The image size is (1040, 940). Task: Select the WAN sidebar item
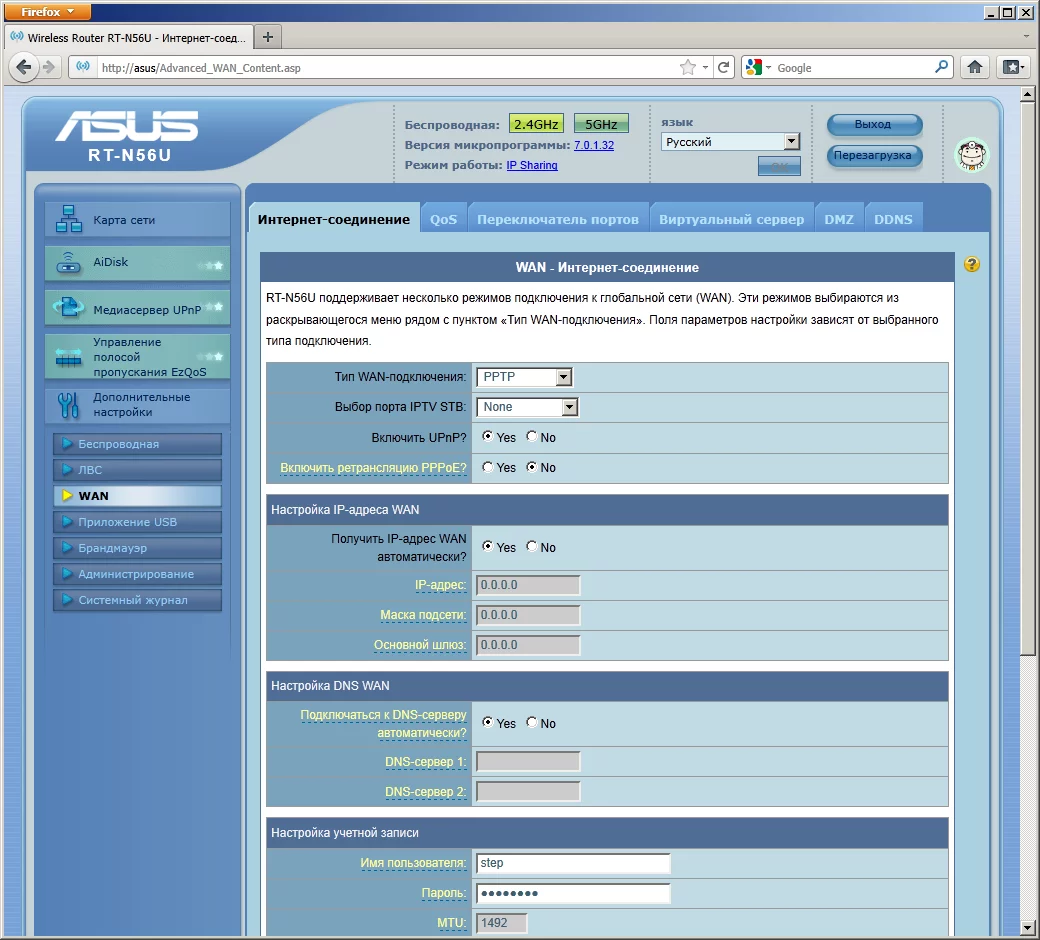tap(137, 496)
